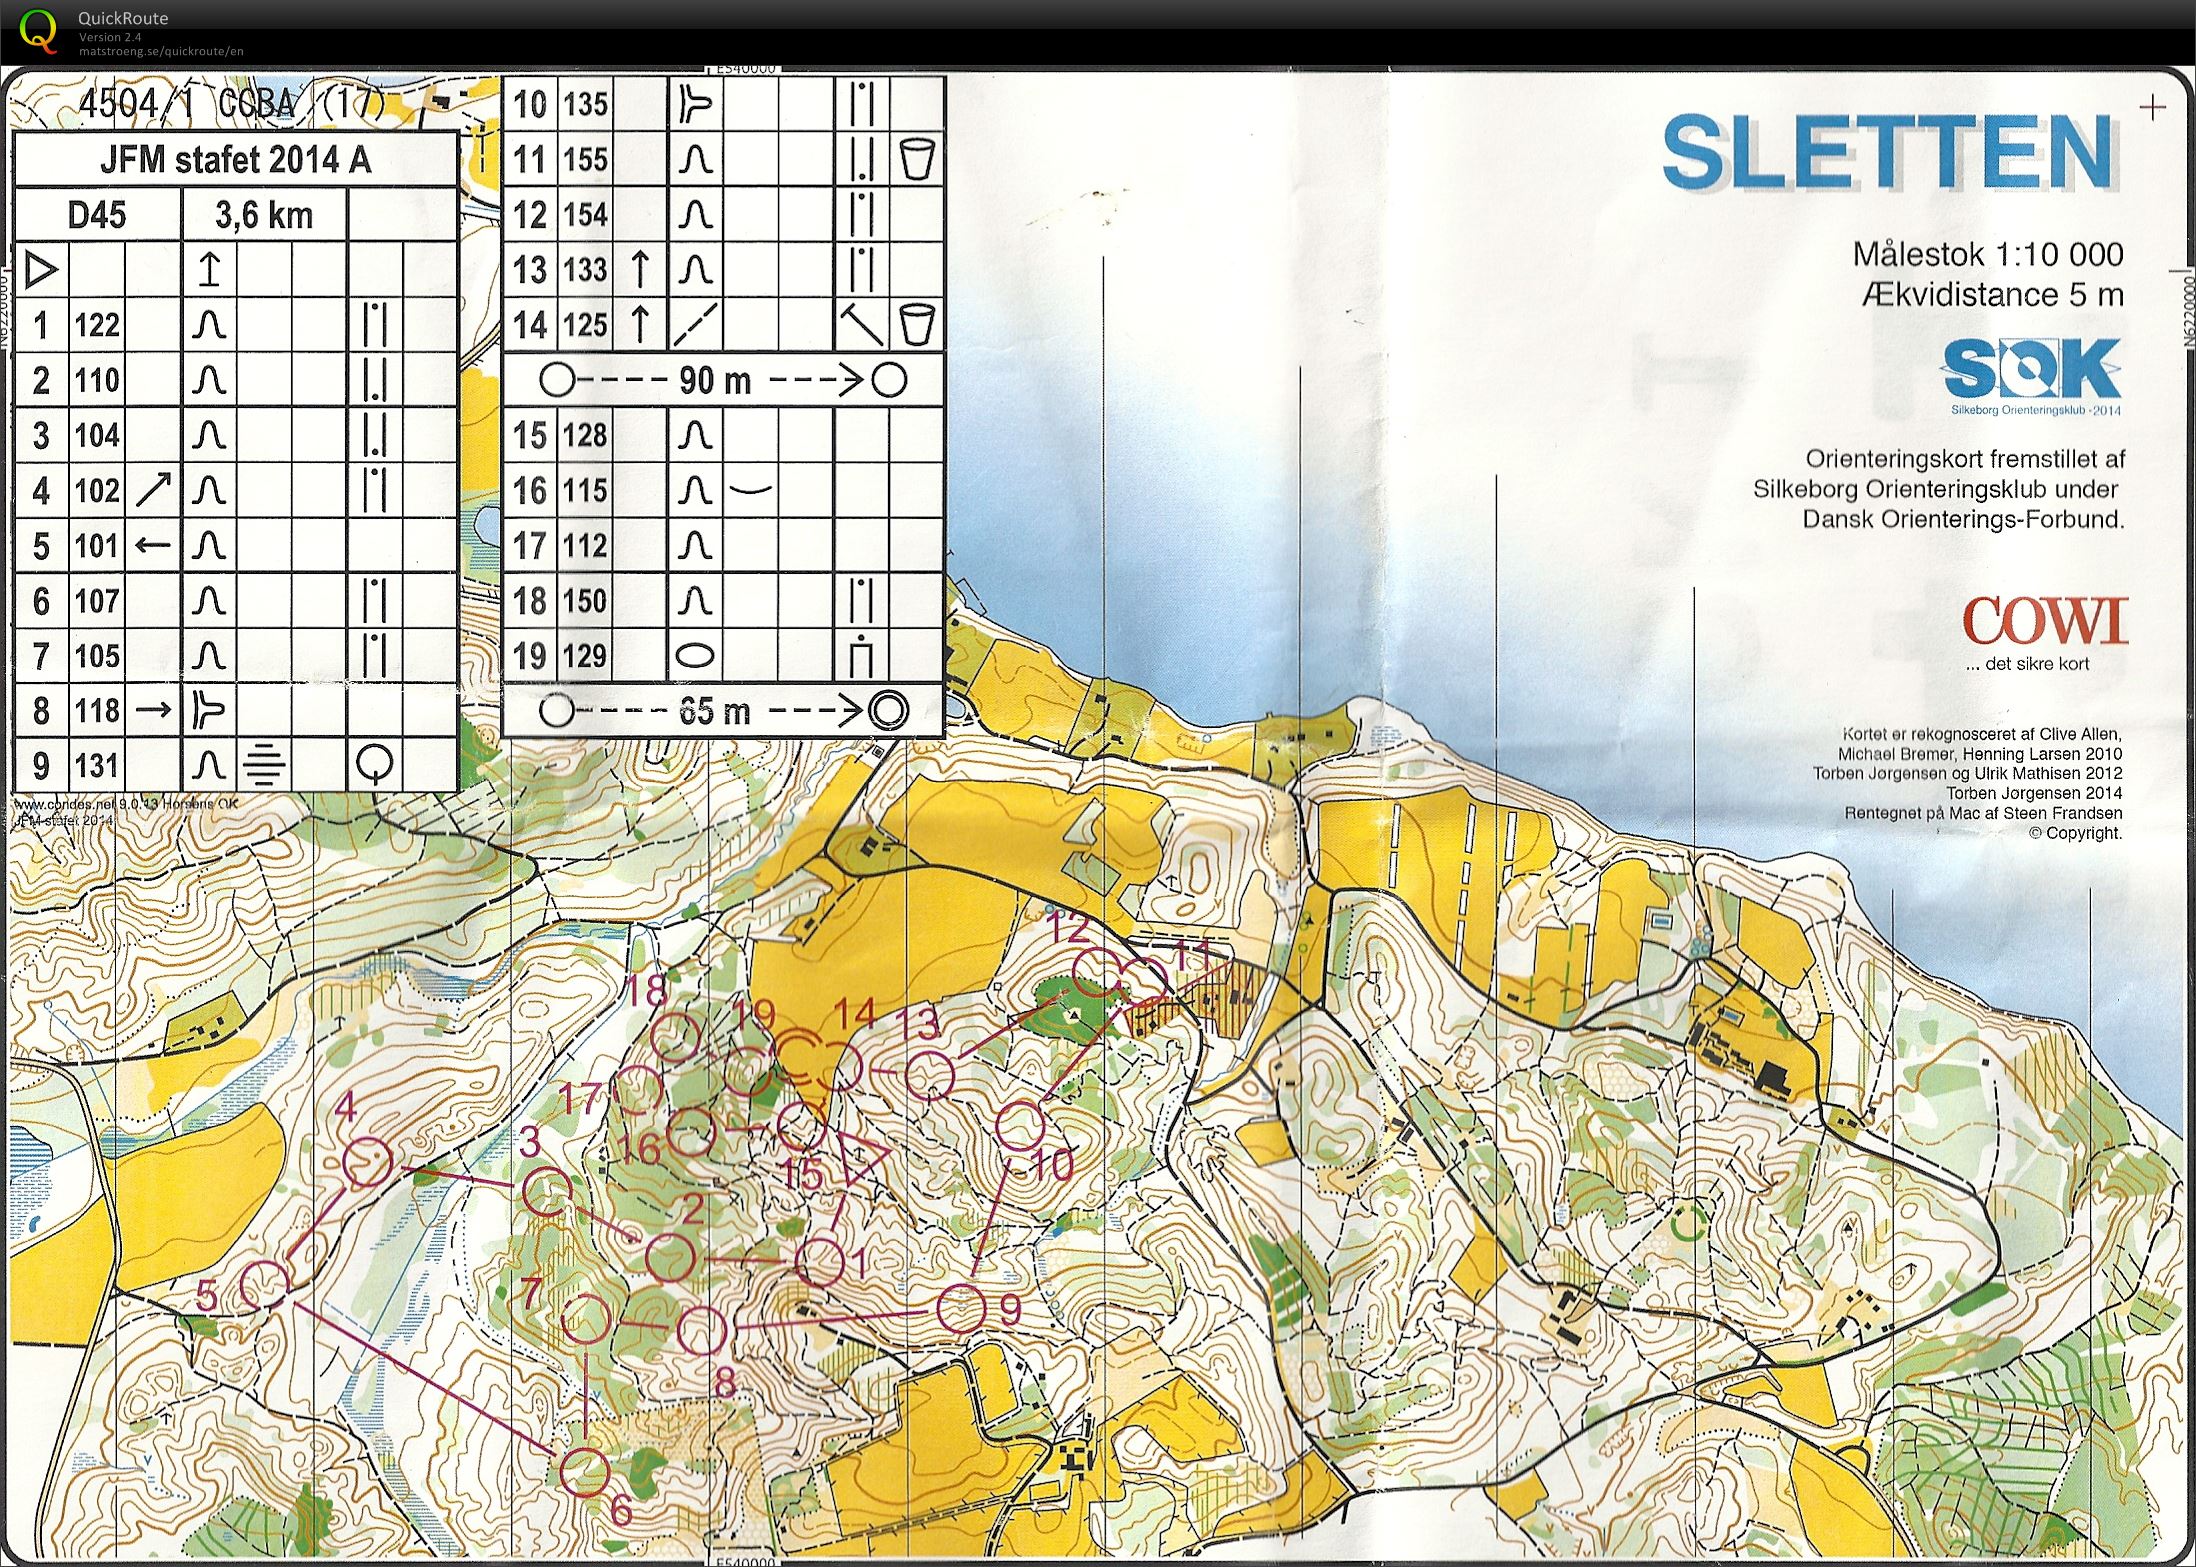The width and height of the screenshot is (2196, 1567).
Task: Click the 'JFM stafet 2014 A' heading
Action: tap(236, 160)
